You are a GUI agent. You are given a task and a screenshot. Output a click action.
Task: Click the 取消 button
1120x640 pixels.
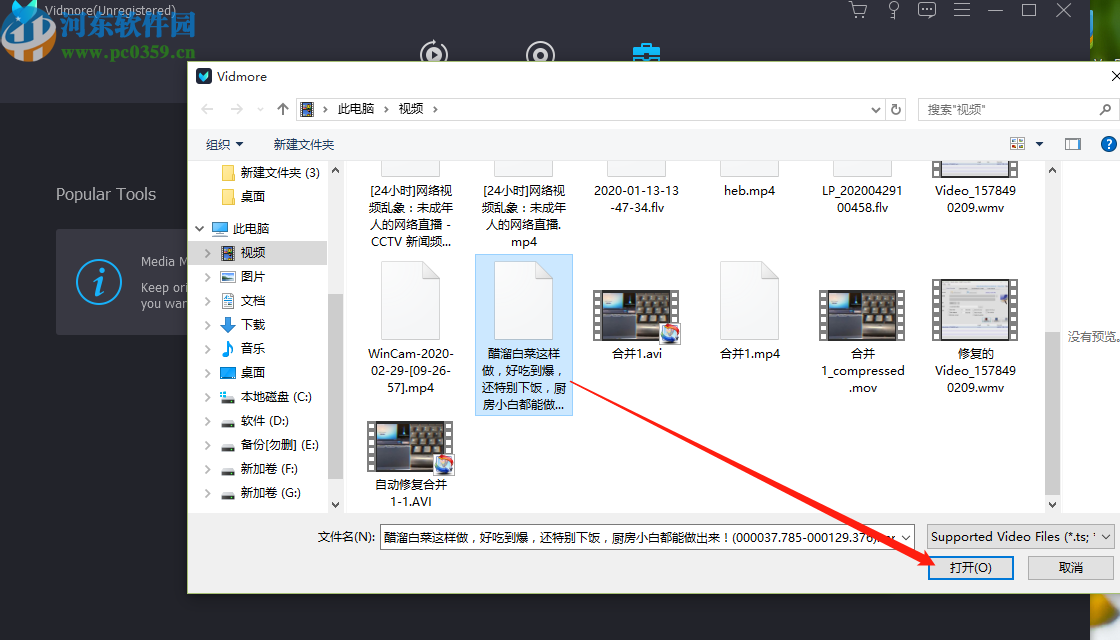click(1071, 568)
